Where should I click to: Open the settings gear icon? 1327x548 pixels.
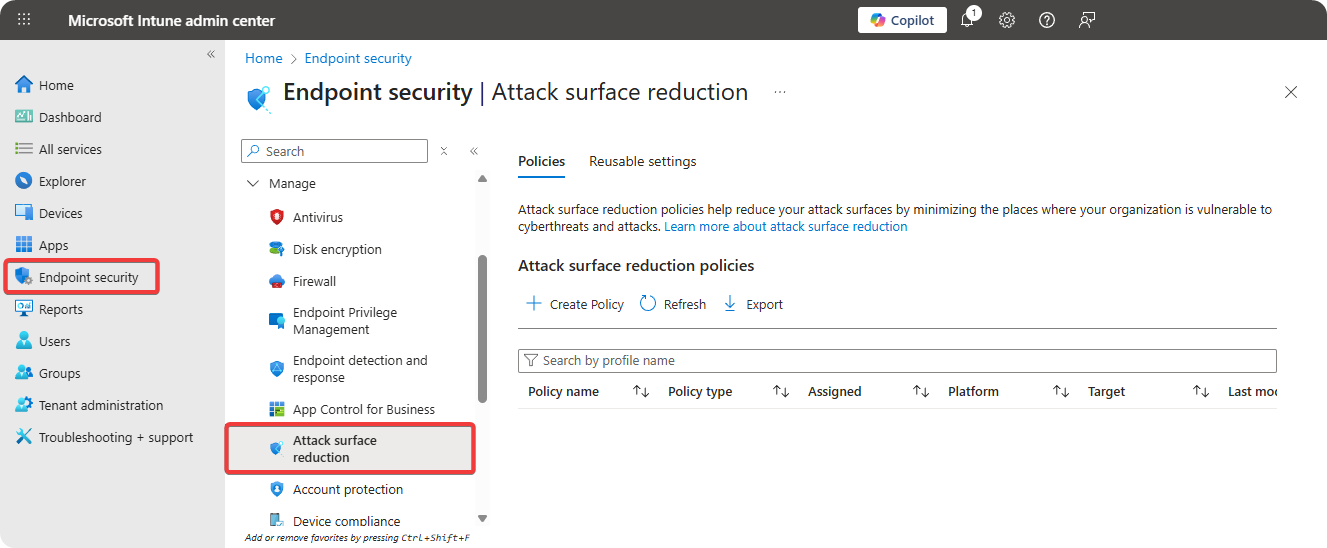point(1007,20)
